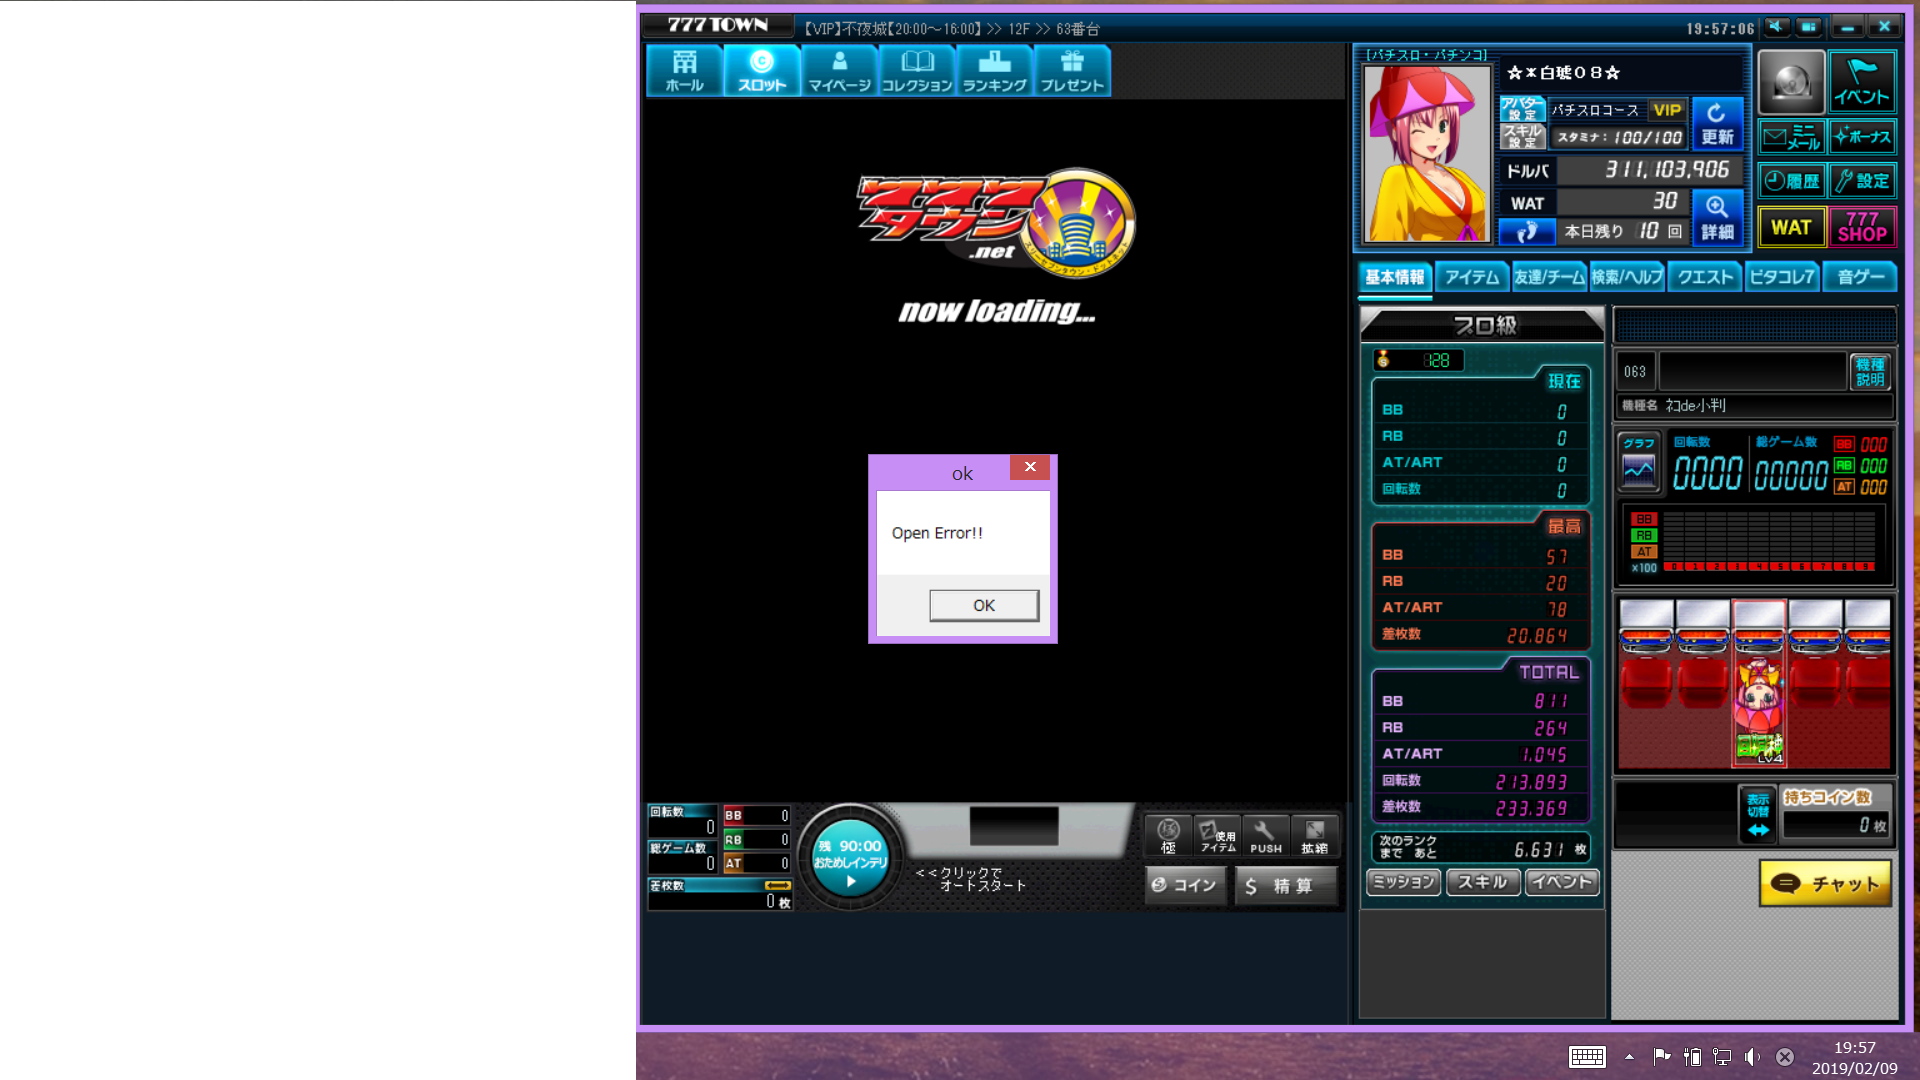Image resolution: width=1920 pixels, height=1080 pixels.
Task: Open the WAT yellow button
Action: [x=1791, y=227]
